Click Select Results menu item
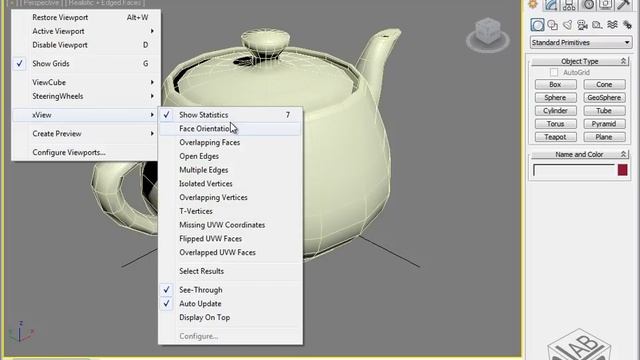Screen dimensions: 640x360 point(230,271)
